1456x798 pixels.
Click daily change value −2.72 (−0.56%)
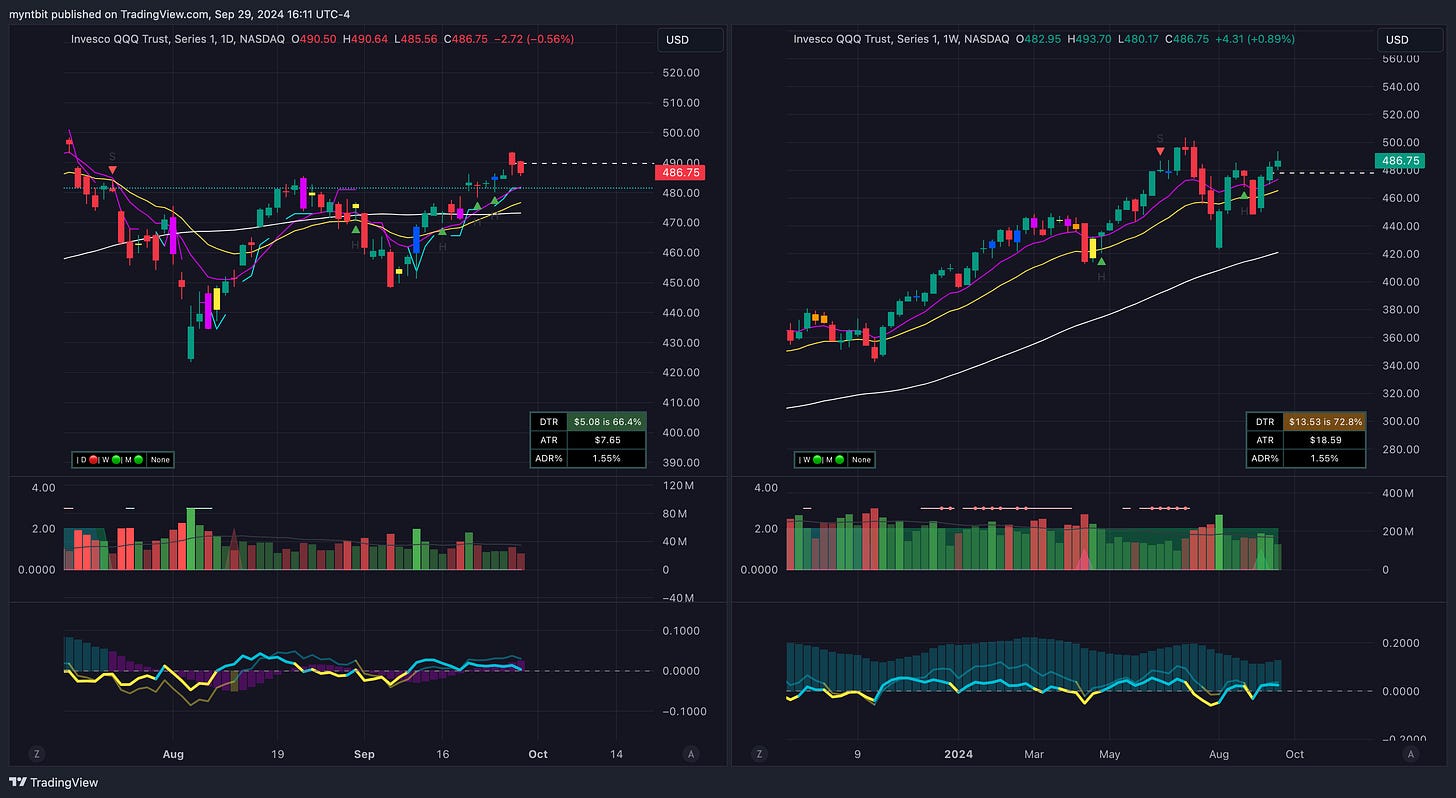coord(535,39)
